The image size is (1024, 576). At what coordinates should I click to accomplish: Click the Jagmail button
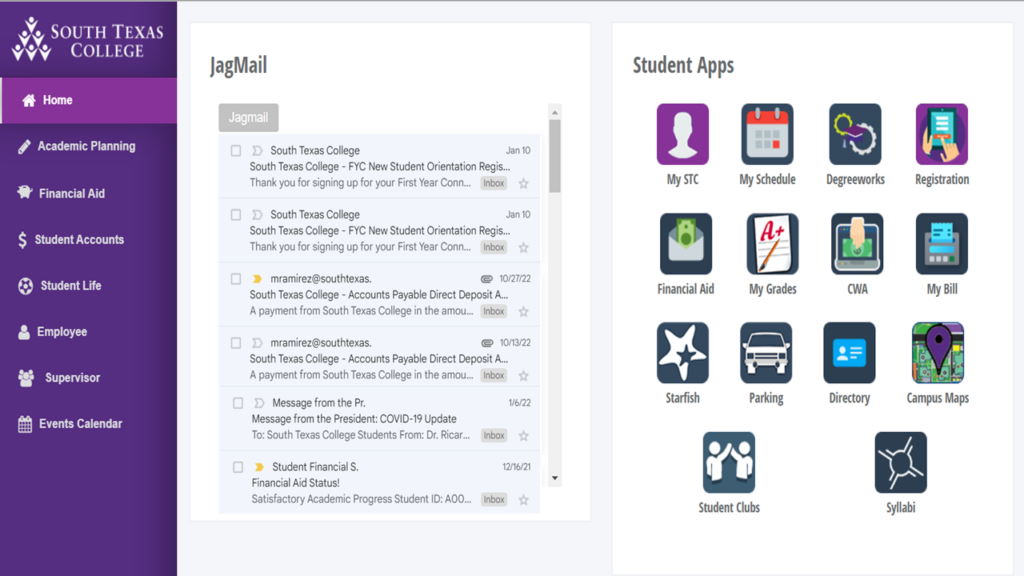[248, 118]
